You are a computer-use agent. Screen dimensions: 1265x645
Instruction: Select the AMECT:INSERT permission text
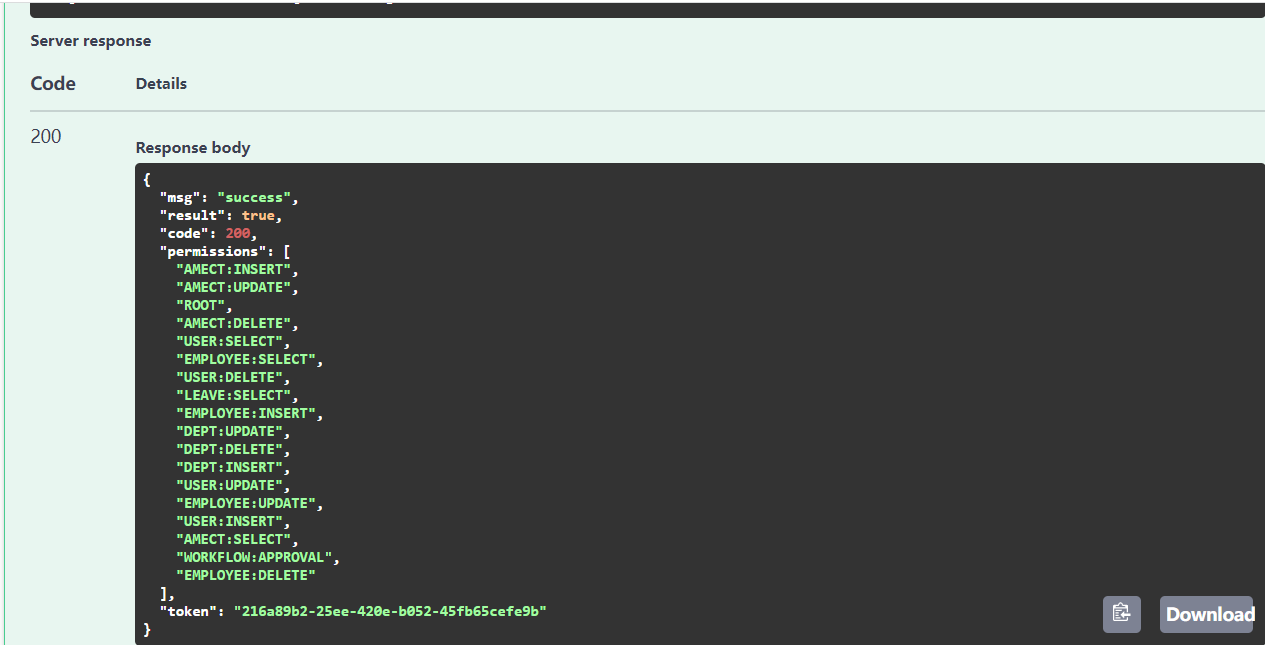(233, 268)
